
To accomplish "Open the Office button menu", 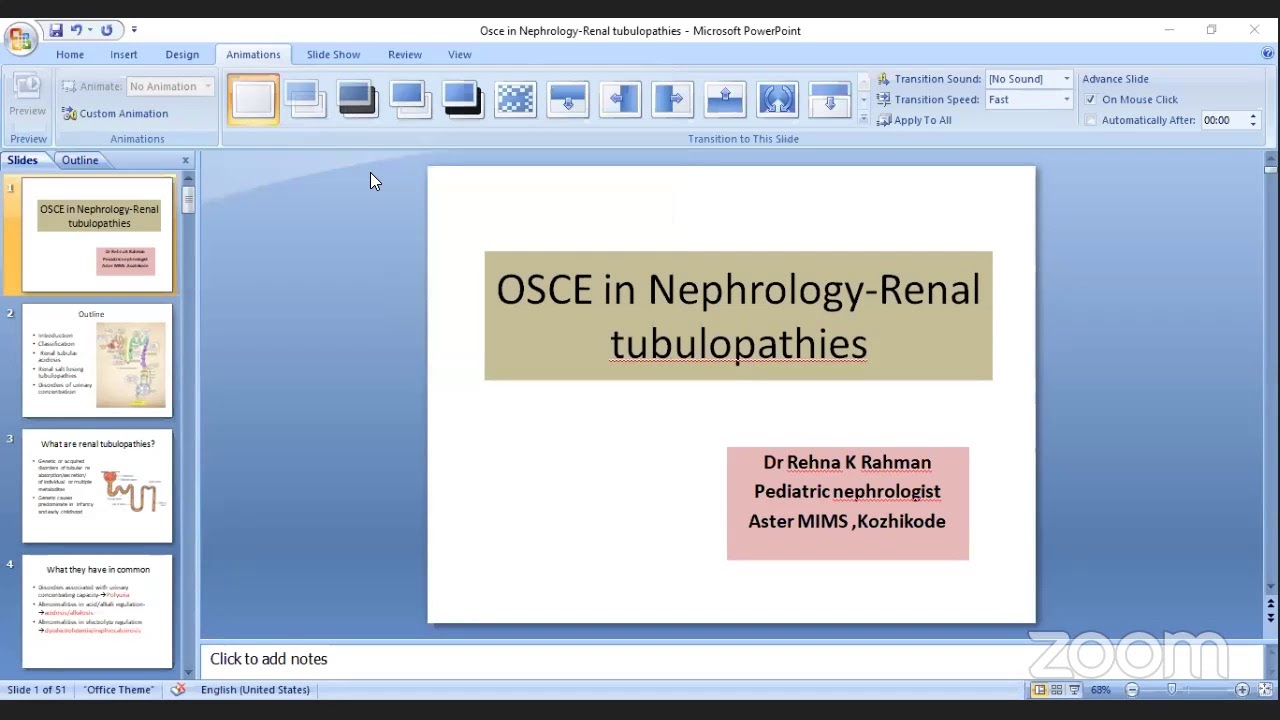I will (20, 39).
